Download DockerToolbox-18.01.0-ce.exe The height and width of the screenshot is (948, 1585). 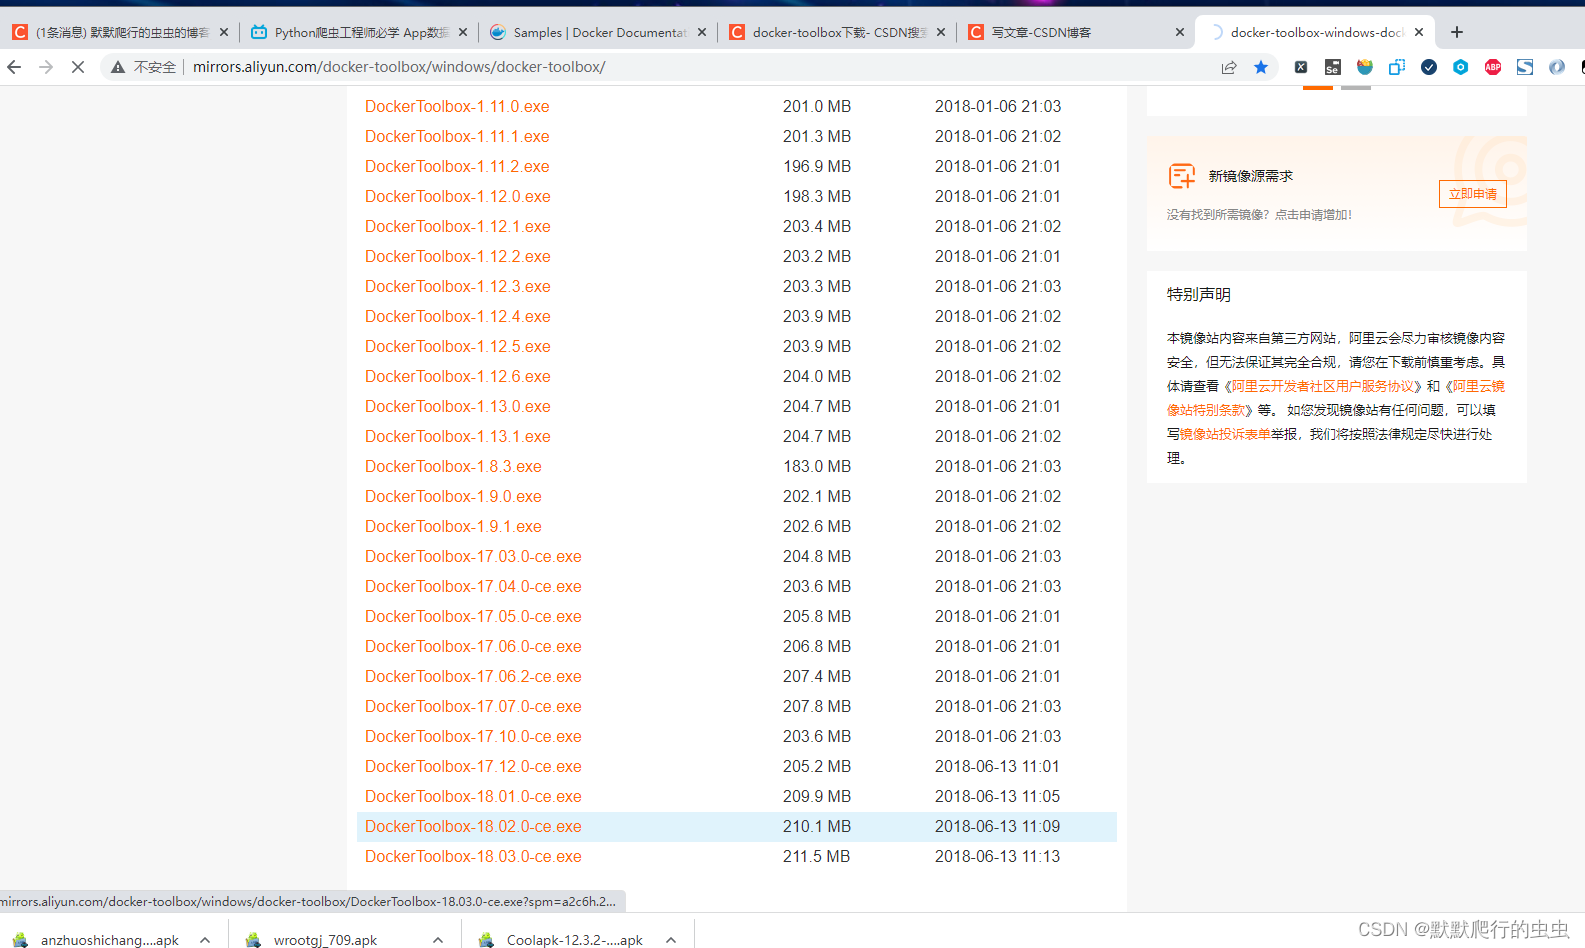[x=473, y=796]
